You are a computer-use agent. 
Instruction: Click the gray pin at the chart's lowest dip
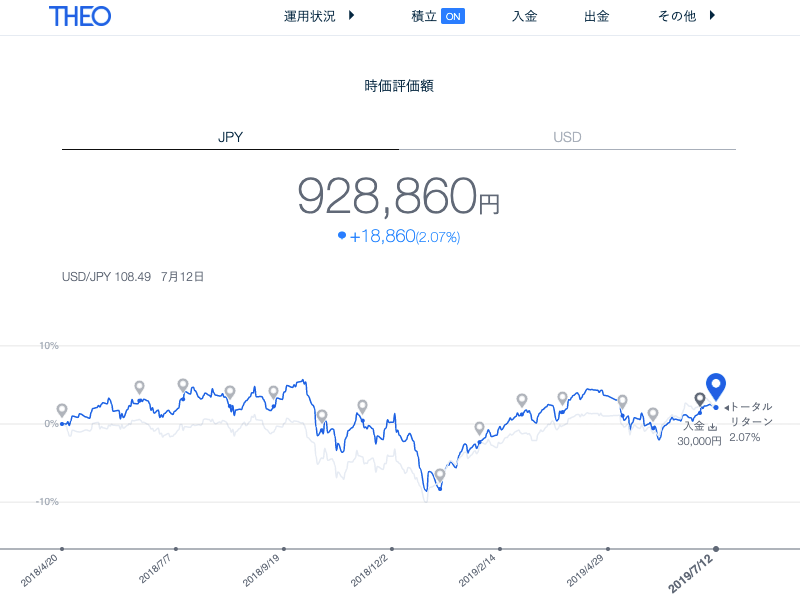coord(439,475)
